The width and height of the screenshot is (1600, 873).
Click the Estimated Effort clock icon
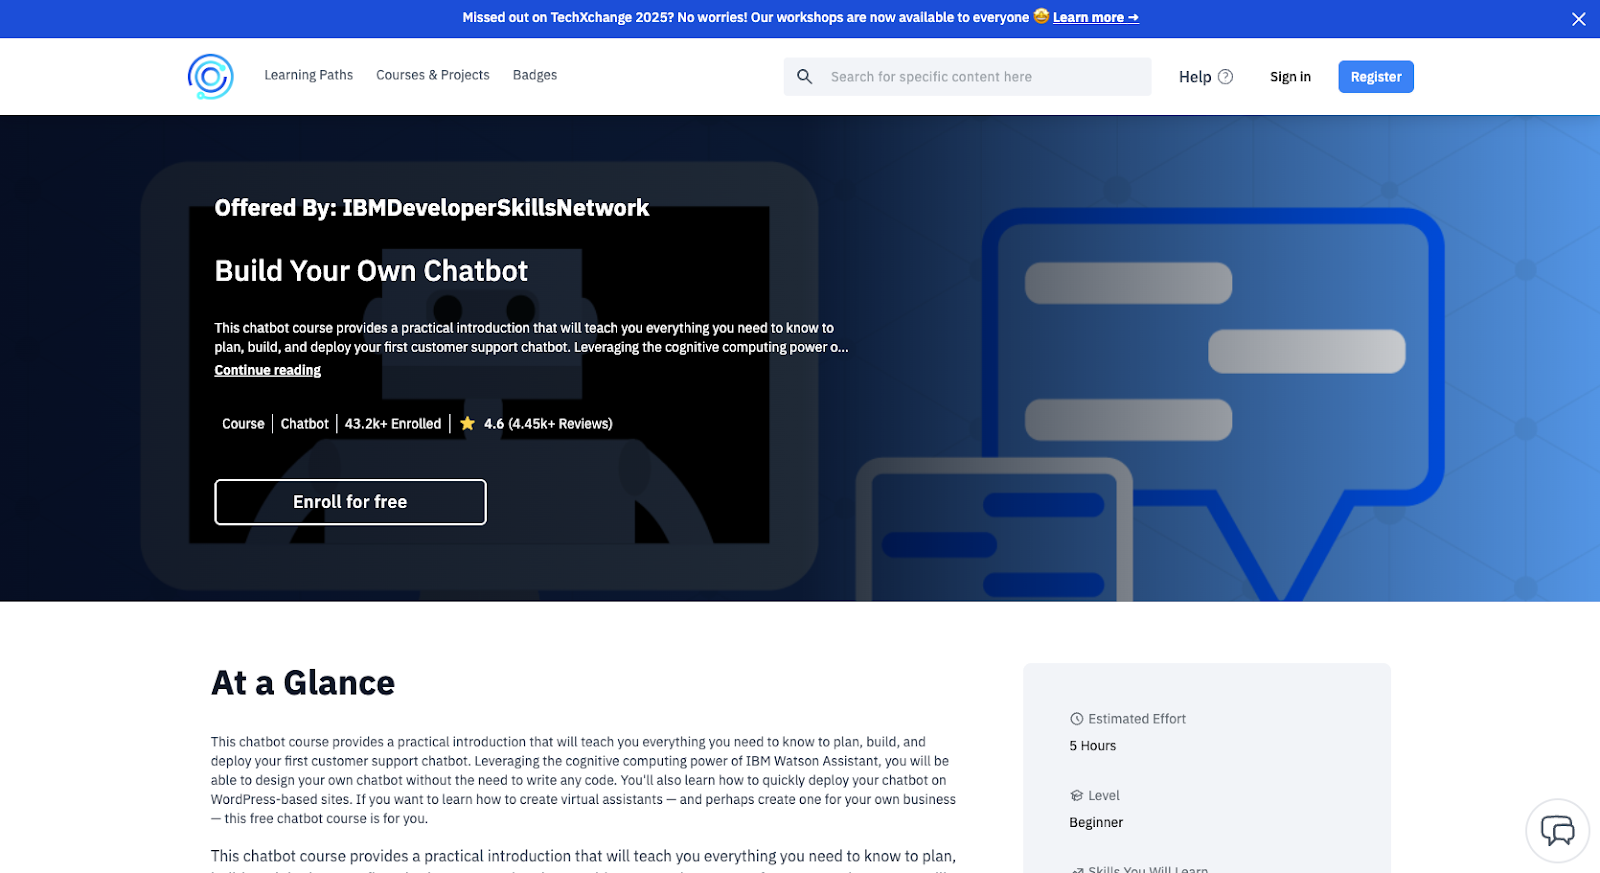pos(1077,719)
